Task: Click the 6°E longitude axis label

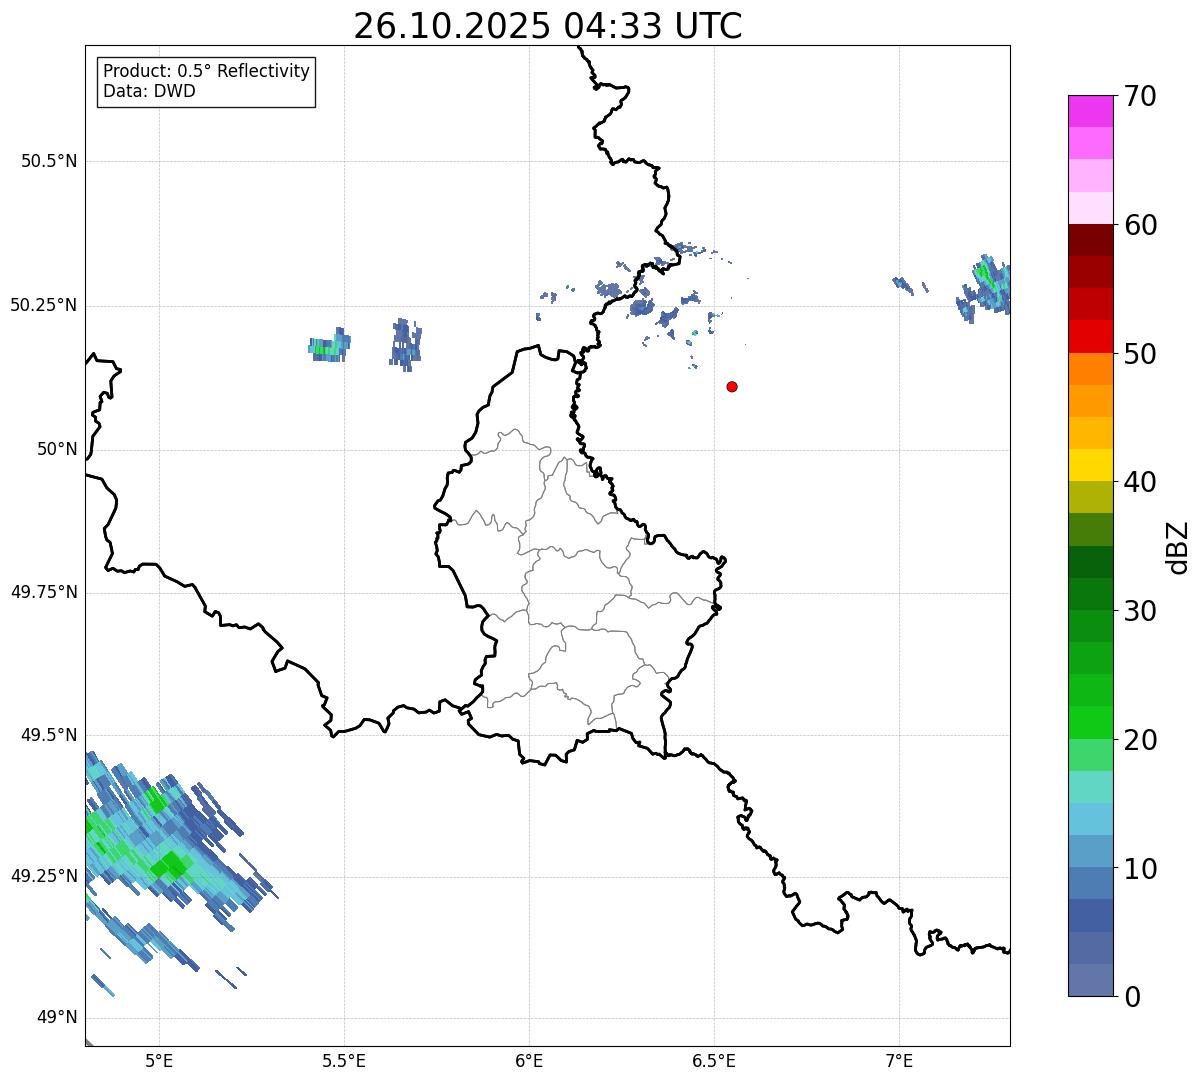Action: click(529, 1059)
